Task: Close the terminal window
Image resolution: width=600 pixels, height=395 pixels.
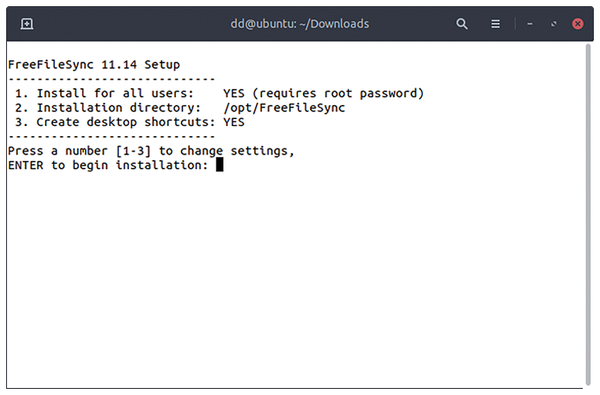Action: [578, 24]
